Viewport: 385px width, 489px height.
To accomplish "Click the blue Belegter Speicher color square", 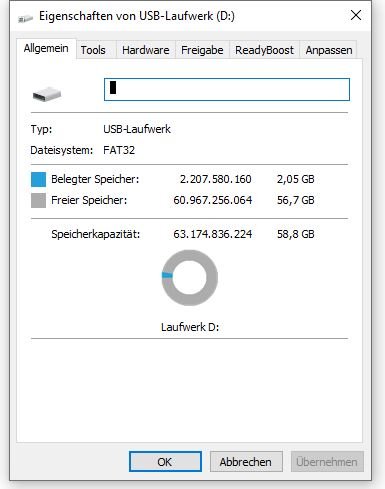I will [38, 179].
